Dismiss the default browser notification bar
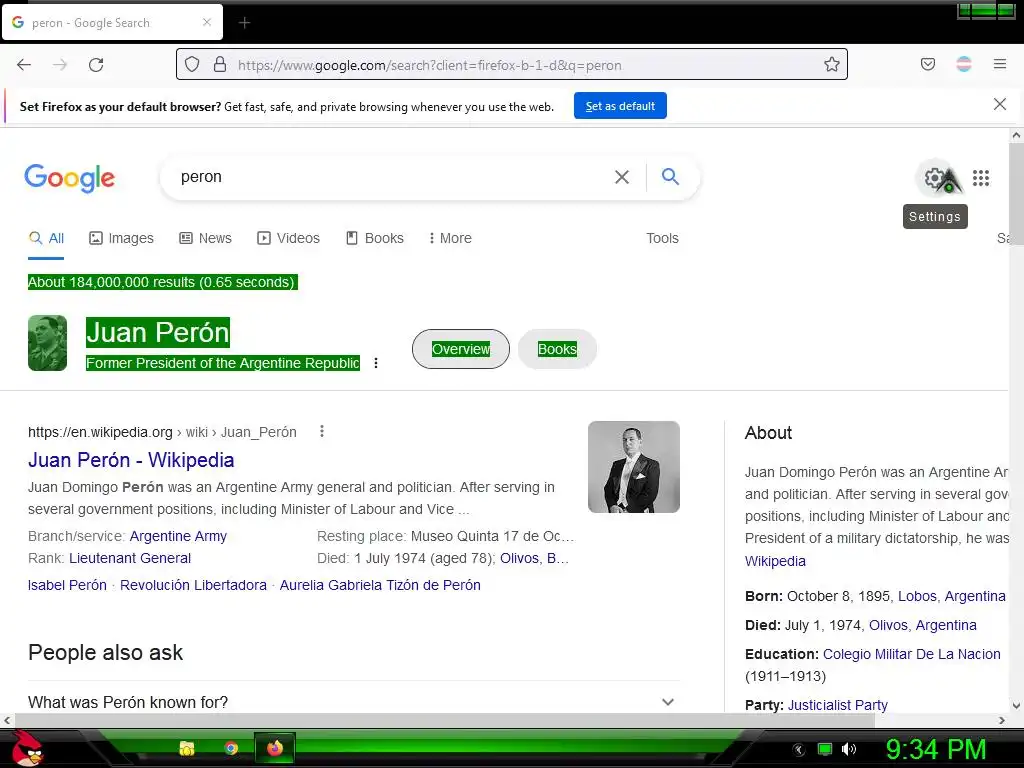 click(x=999, y=104)
